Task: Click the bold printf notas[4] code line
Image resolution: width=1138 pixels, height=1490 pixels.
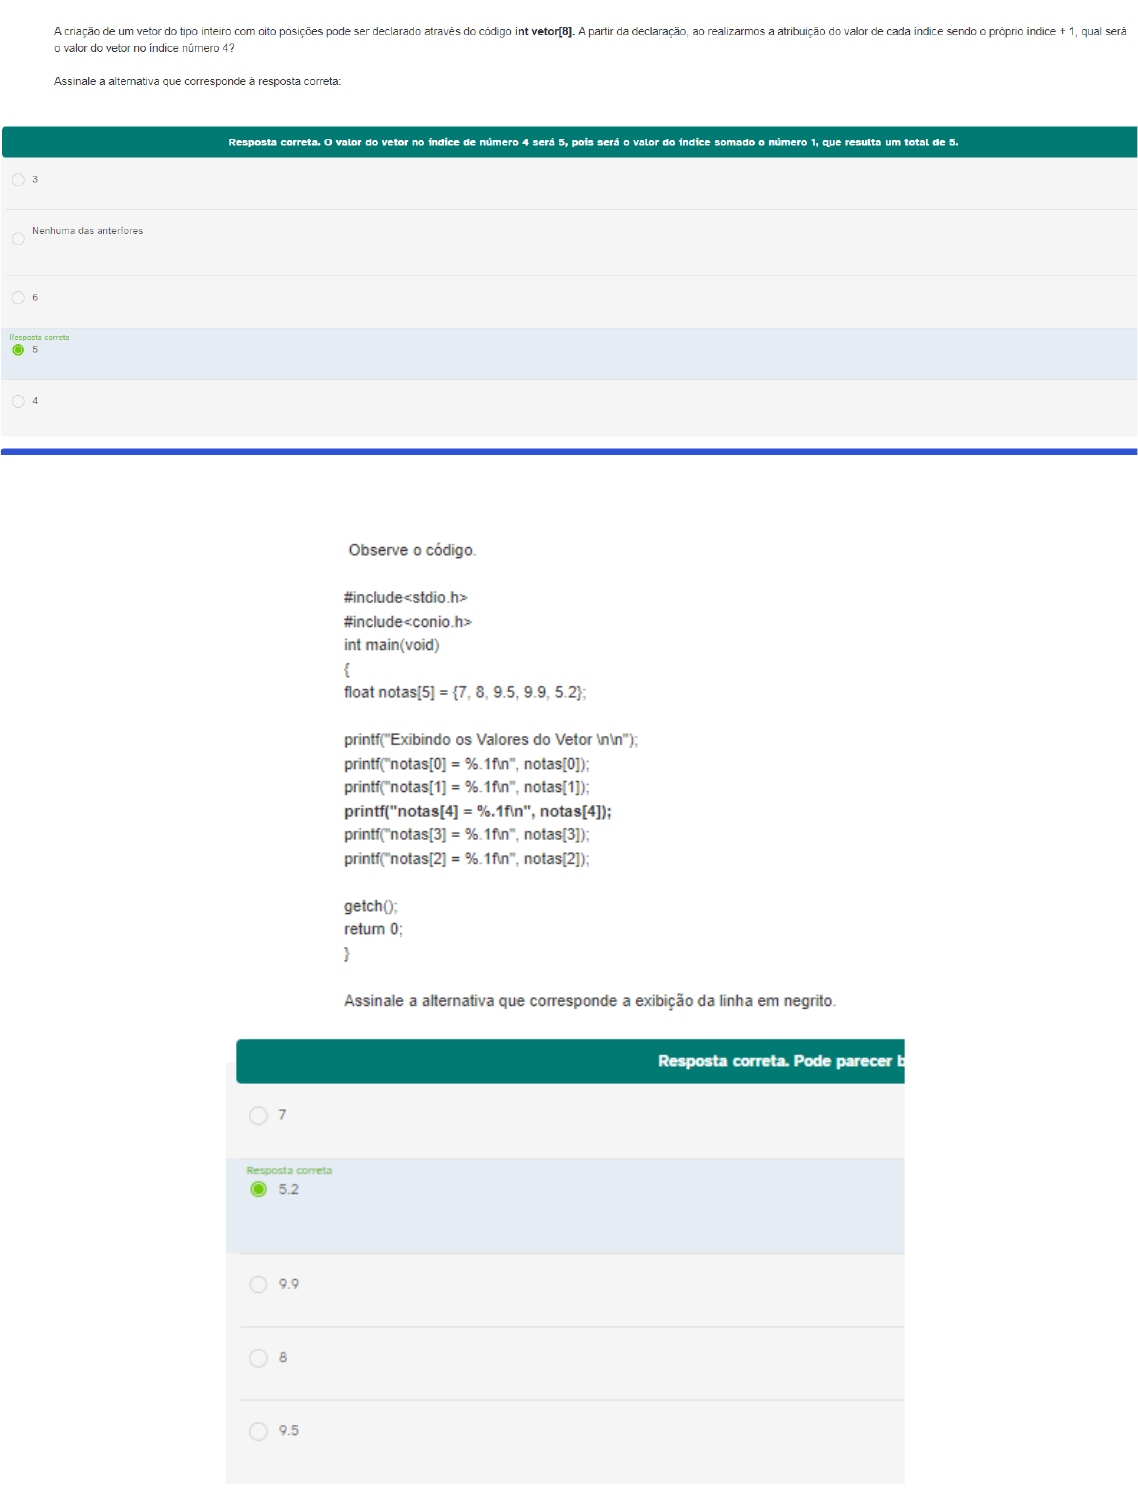Action: click(x=477, y=811)
